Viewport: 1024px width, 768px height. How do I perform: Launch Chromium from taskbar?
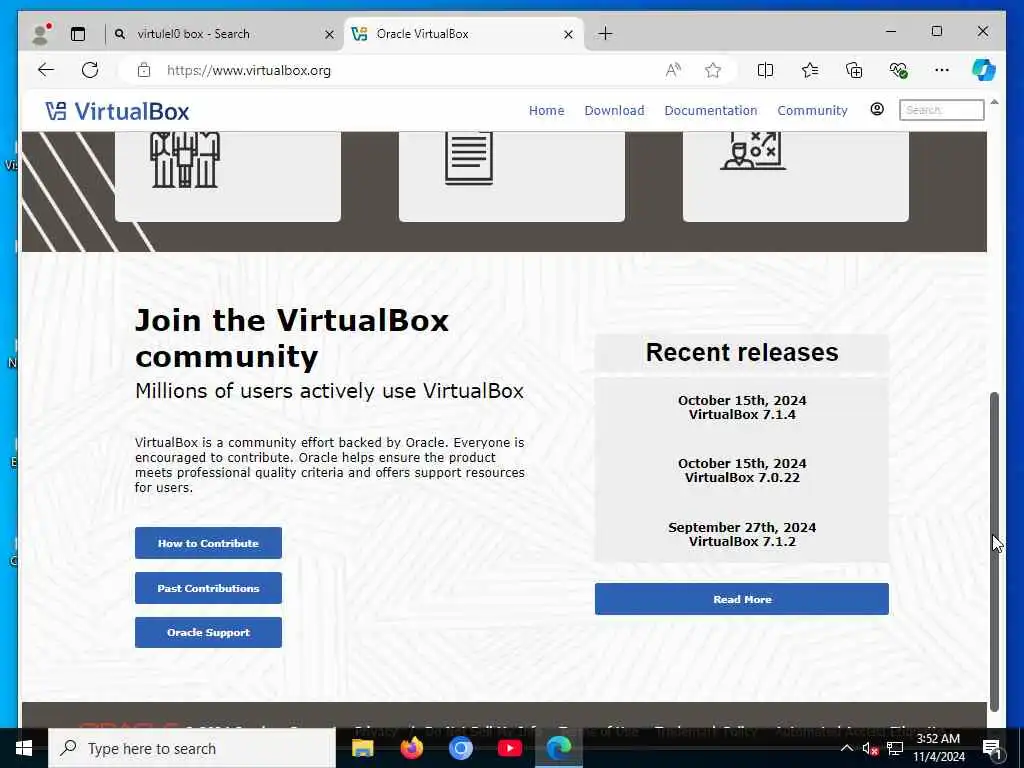(x=460, y=748)
